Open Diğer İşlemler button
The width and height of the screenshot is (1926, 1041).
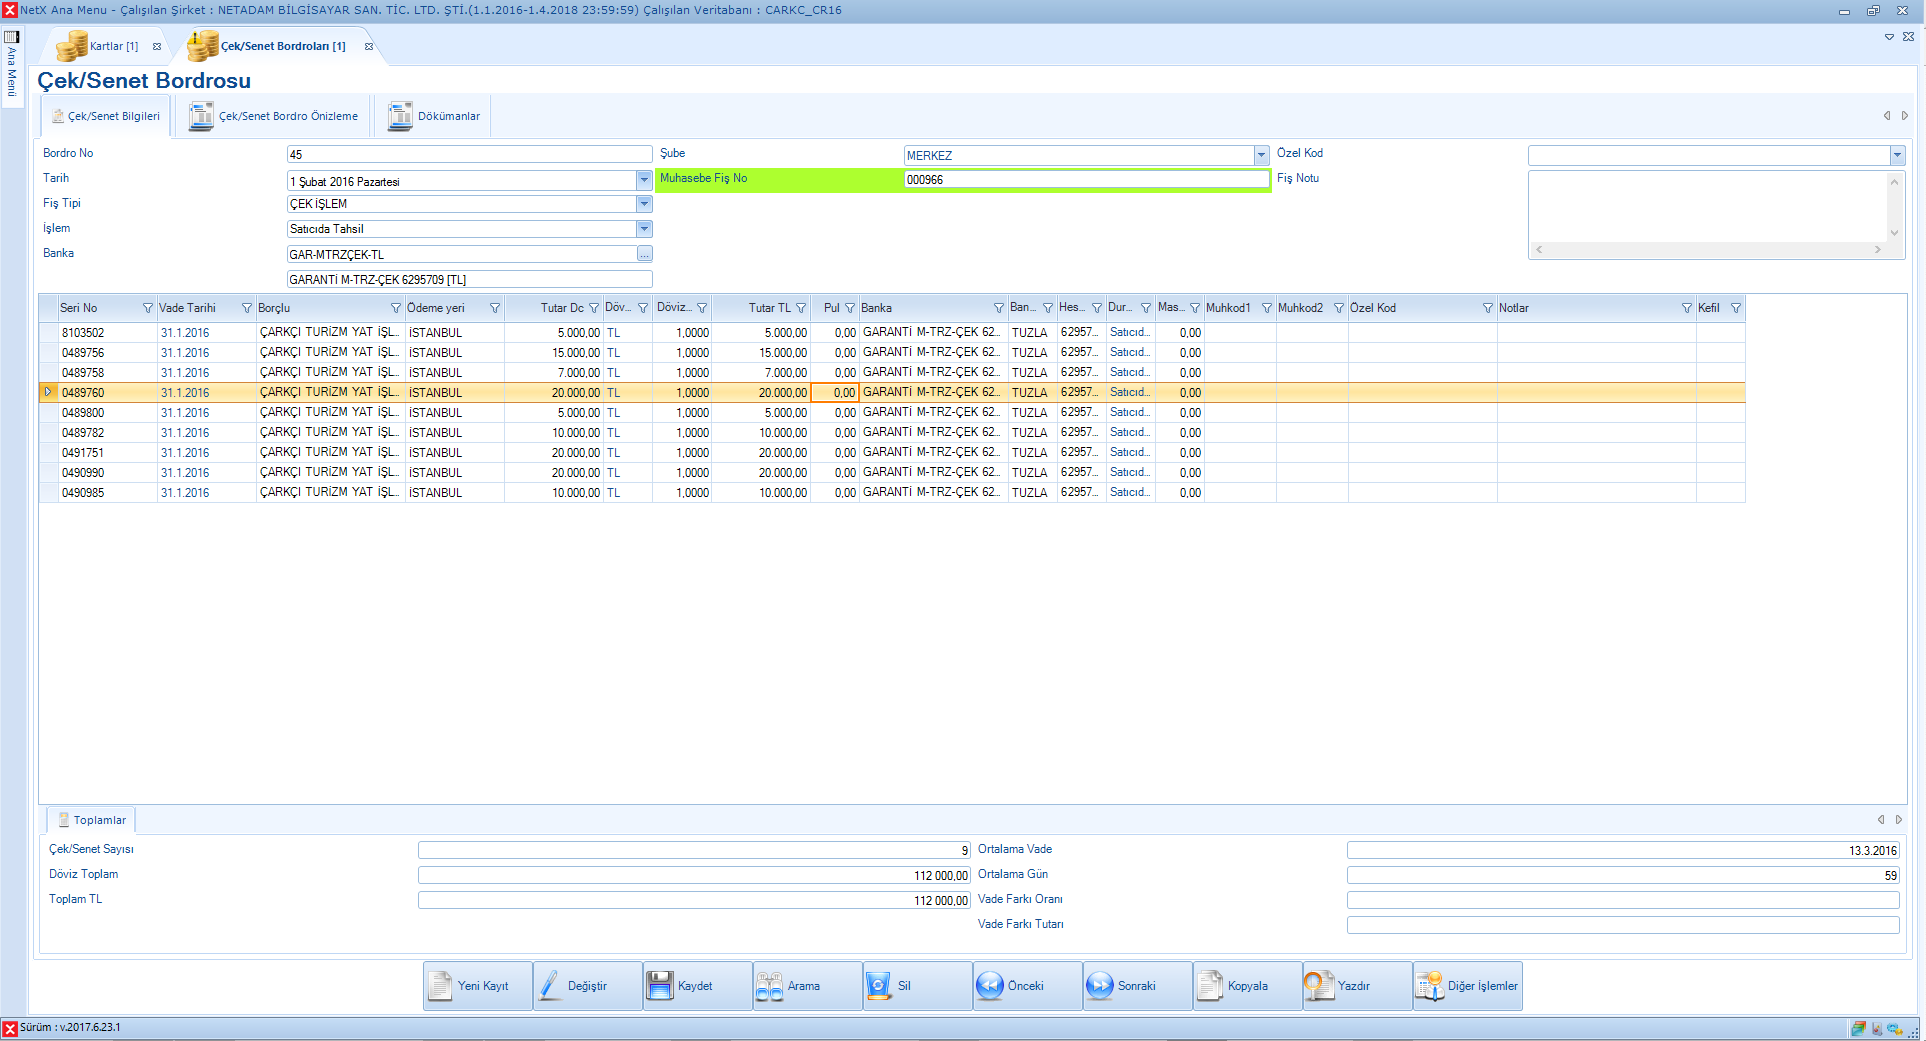pyautogui.click(x=1468, y=986)
